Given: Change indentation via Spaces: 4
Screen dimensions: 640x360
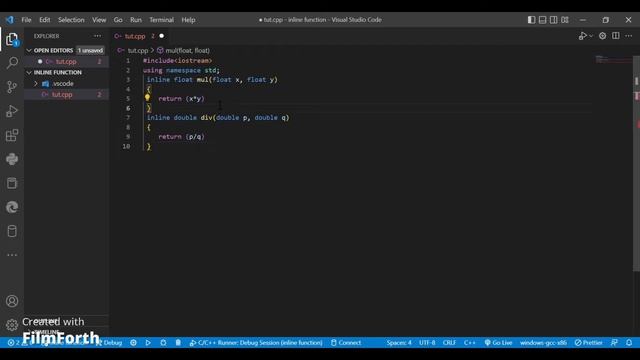Looking at the screenshot, I should [x=399, y=343].
